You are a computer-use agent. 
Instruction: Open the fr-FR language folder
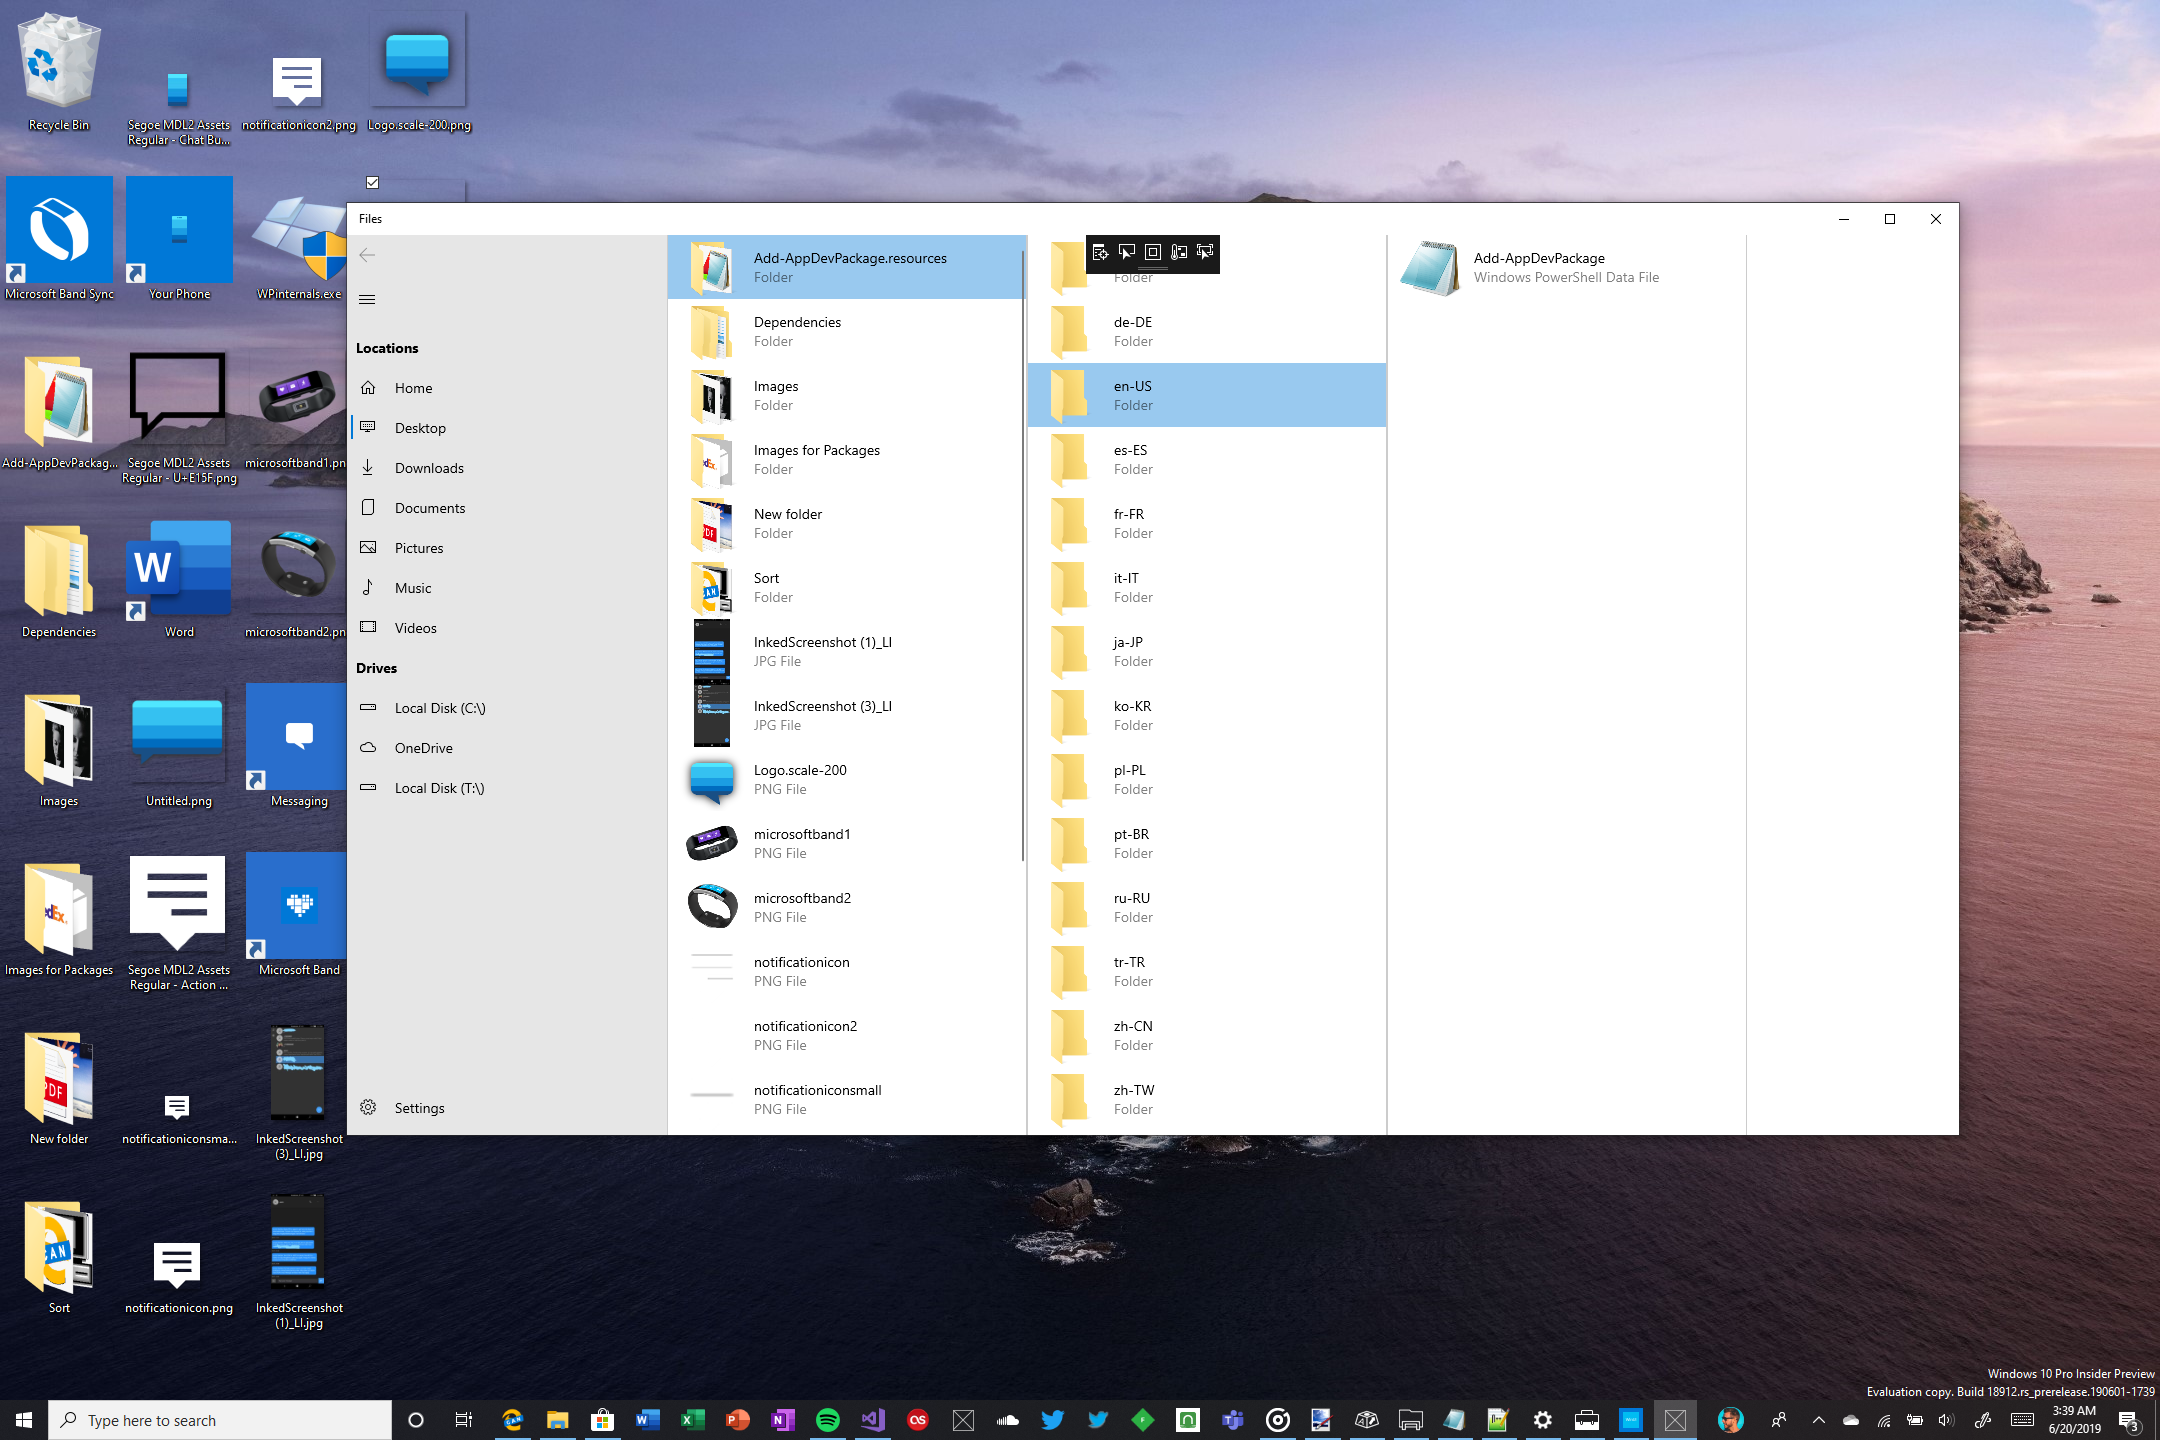click(x=1207, y=523)
